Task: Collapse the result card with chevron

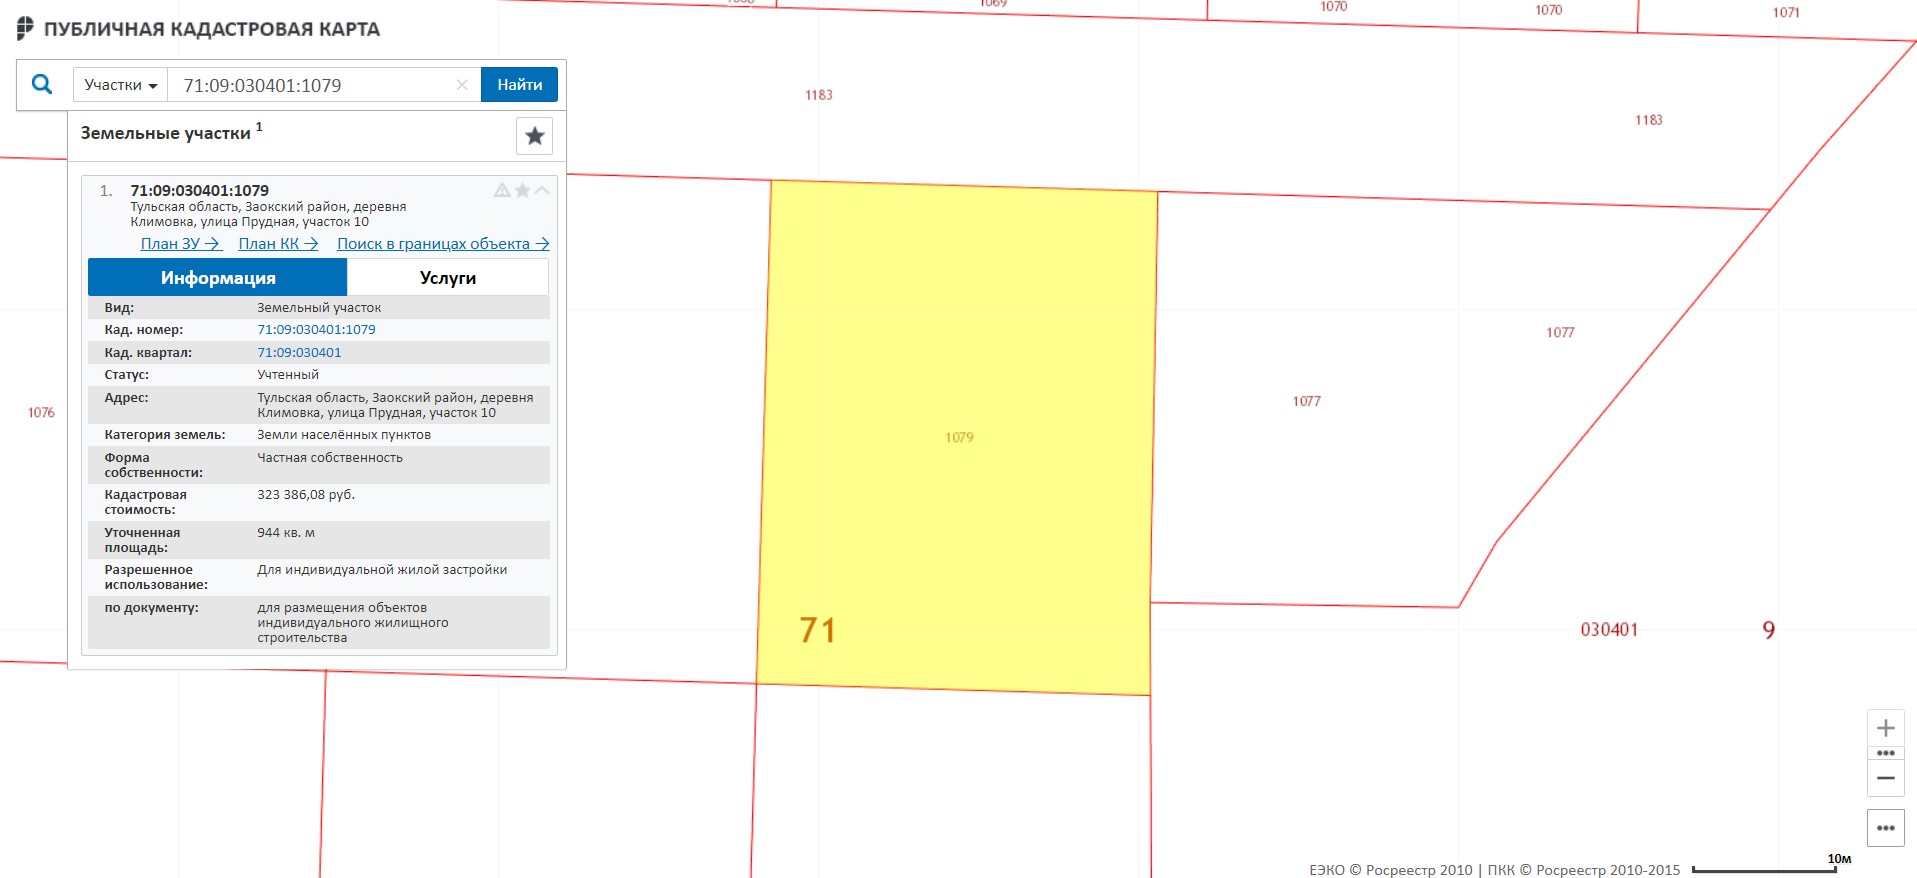Action: click(542, 190)
